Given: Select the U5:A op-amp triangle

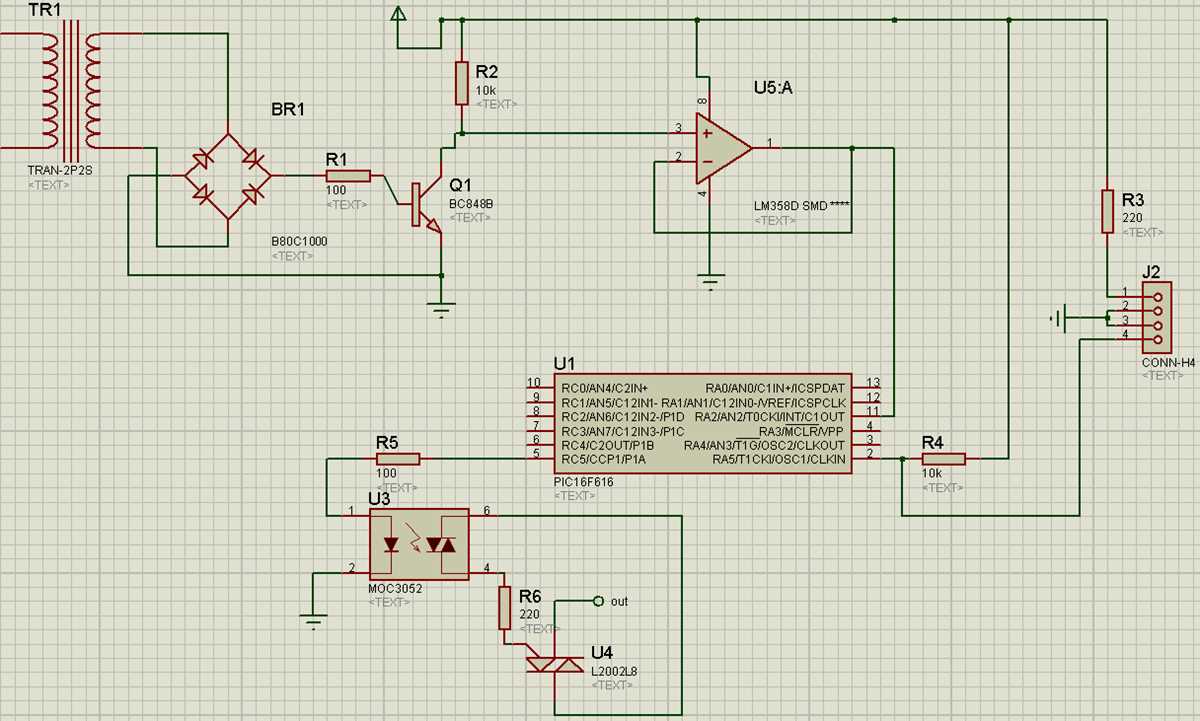Looking at the screenshot, I should (x=724, y=146).
